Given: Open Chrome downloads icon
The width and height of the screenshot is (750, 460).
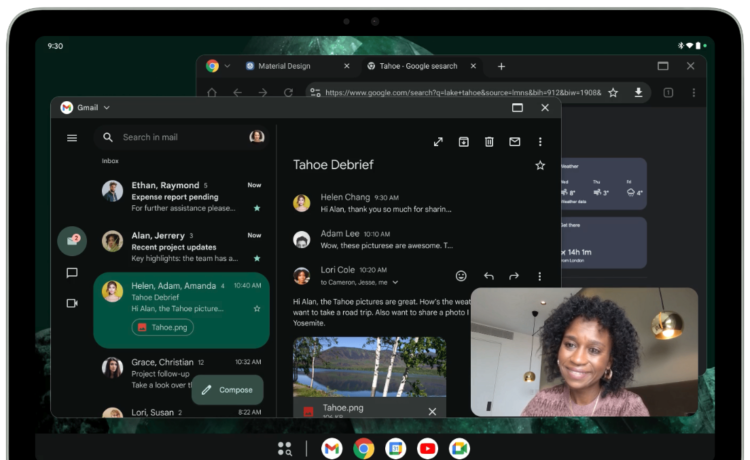Looking at the screenshot, I should tap(638, 93).
